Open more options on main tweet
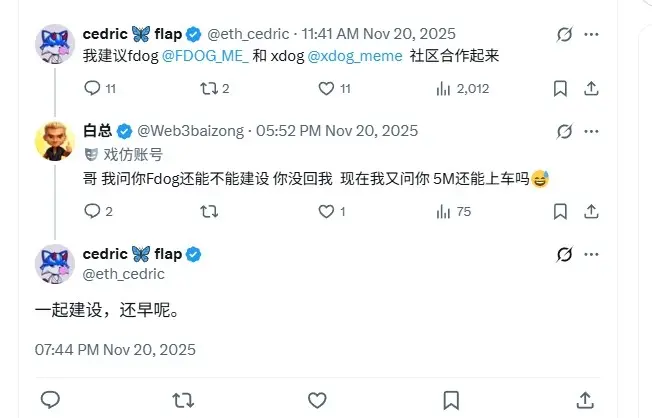The height and width of the screenshot is (418, 652). (x=591, y=254)
